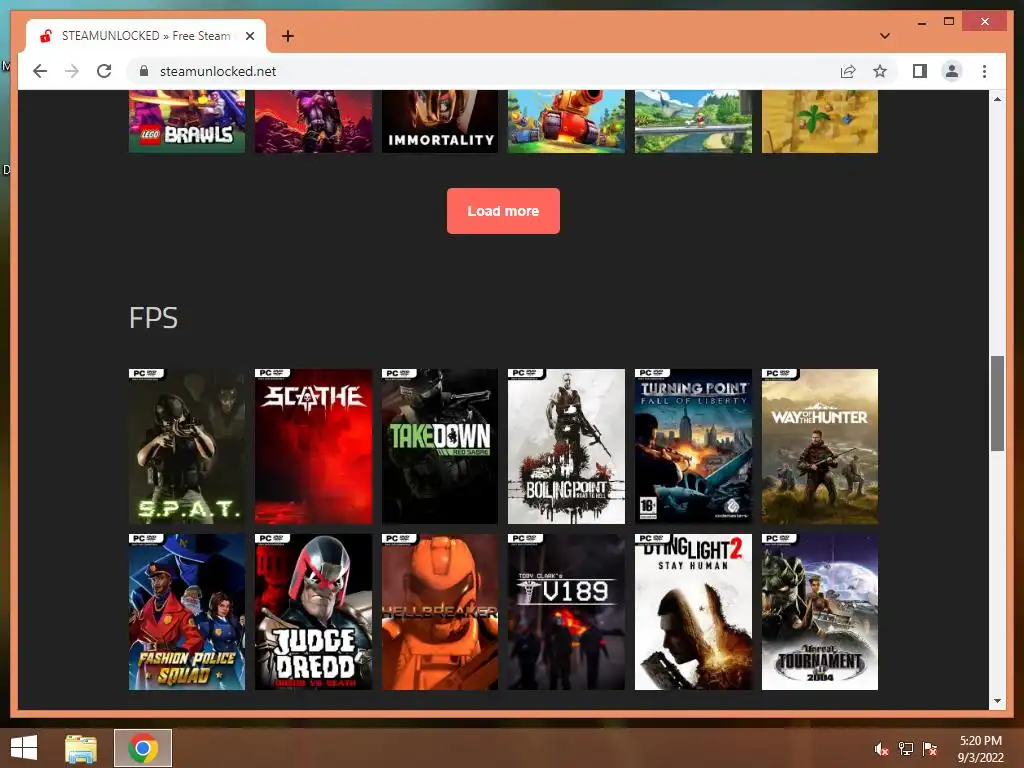Open the bridge landscape game cover
Viewport: 1024px width, 768px height.
[693, 121]
